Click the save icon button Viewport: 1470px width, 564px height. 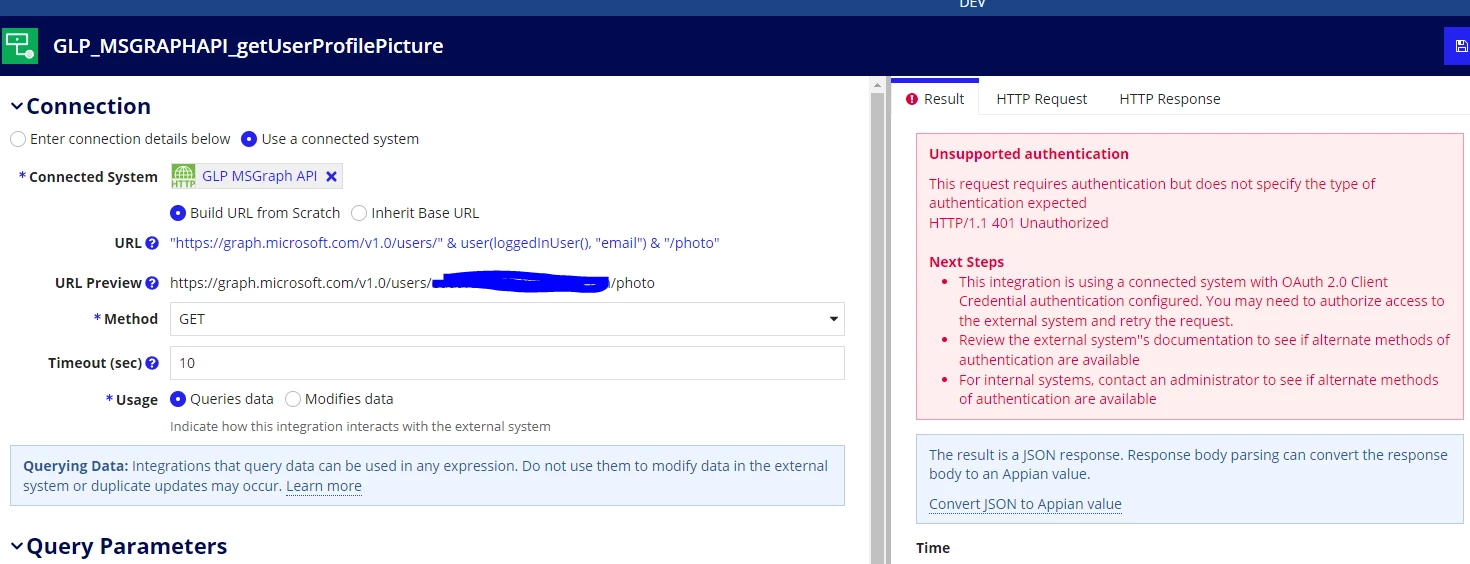(1458, 46)
